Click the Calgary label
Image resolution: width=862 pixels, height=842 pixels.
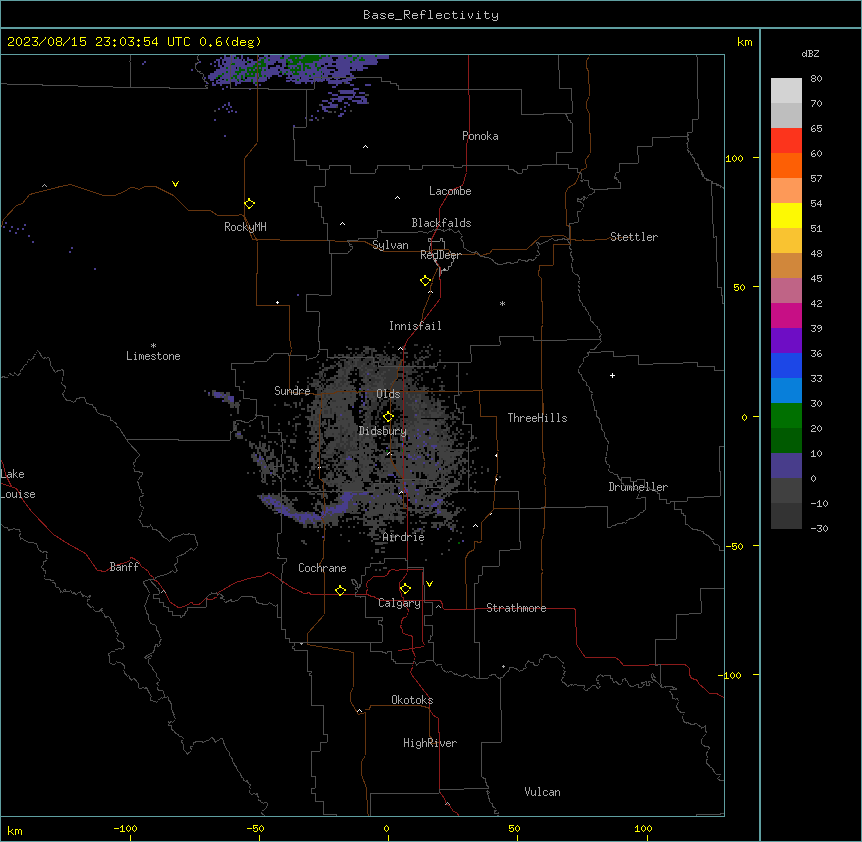tap(400, 603)
